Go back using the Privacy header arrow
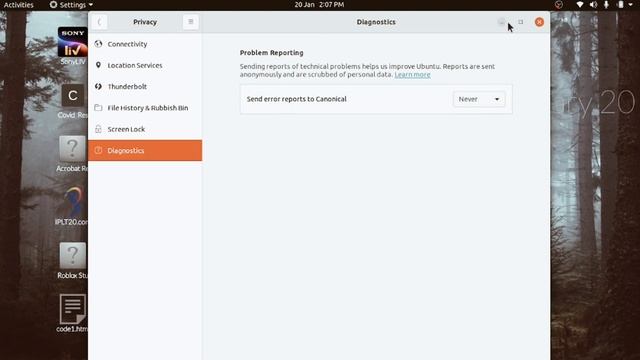640x360 pixels. pos(99,22)
